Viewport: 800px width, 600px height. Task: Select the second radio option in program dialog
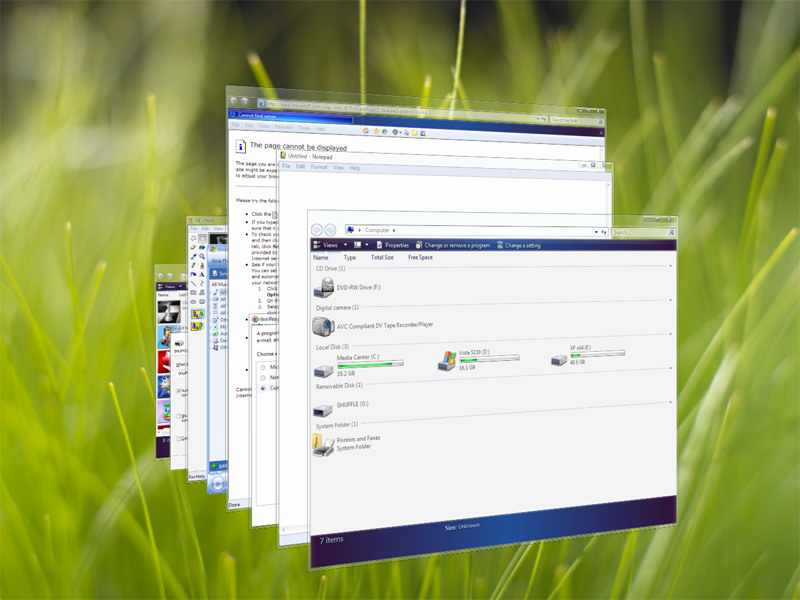263,378
